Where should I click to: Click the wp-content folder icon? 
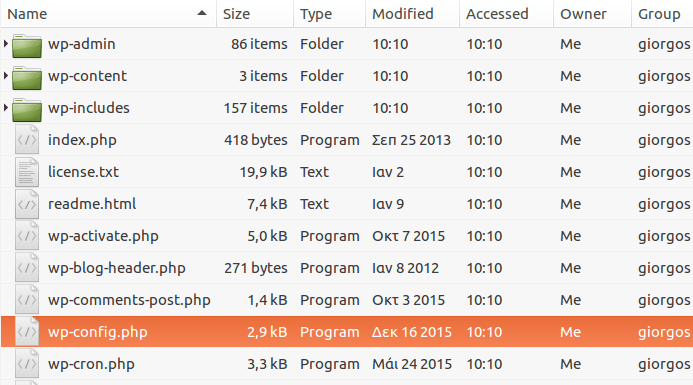coord(27,77)
